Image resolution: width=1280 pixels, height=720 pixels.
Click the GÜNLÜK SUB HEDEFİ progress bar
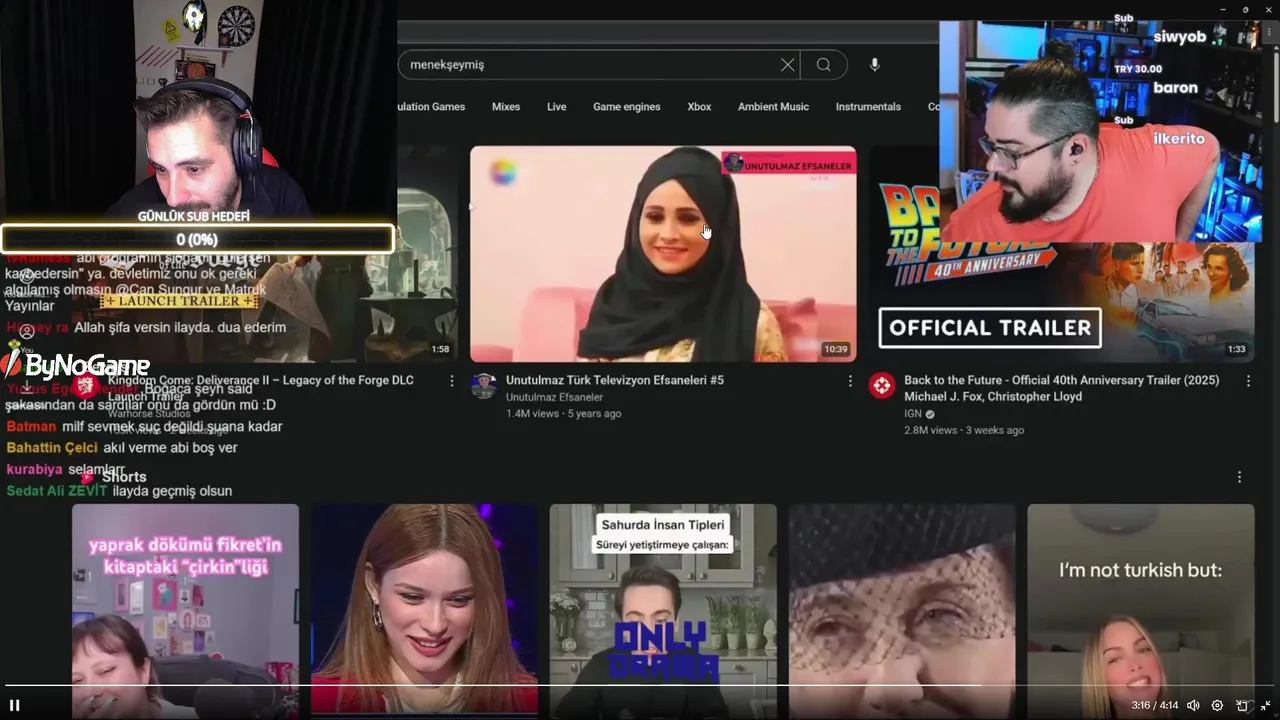click(197, 239)
